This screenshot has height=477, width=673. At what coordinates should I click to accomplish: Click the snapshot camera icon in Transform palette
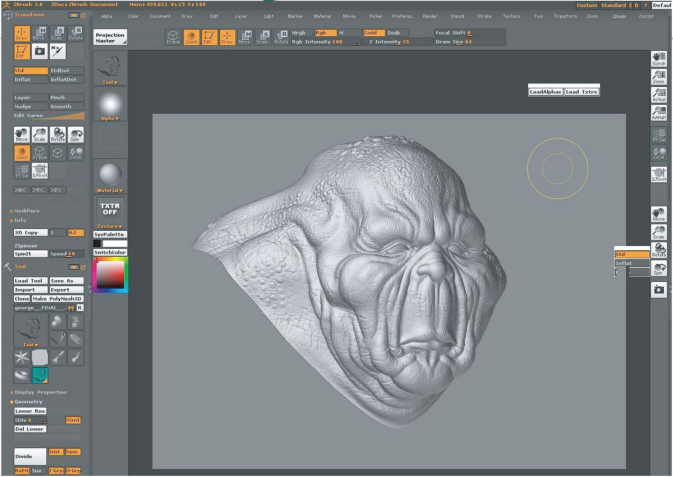39,50
